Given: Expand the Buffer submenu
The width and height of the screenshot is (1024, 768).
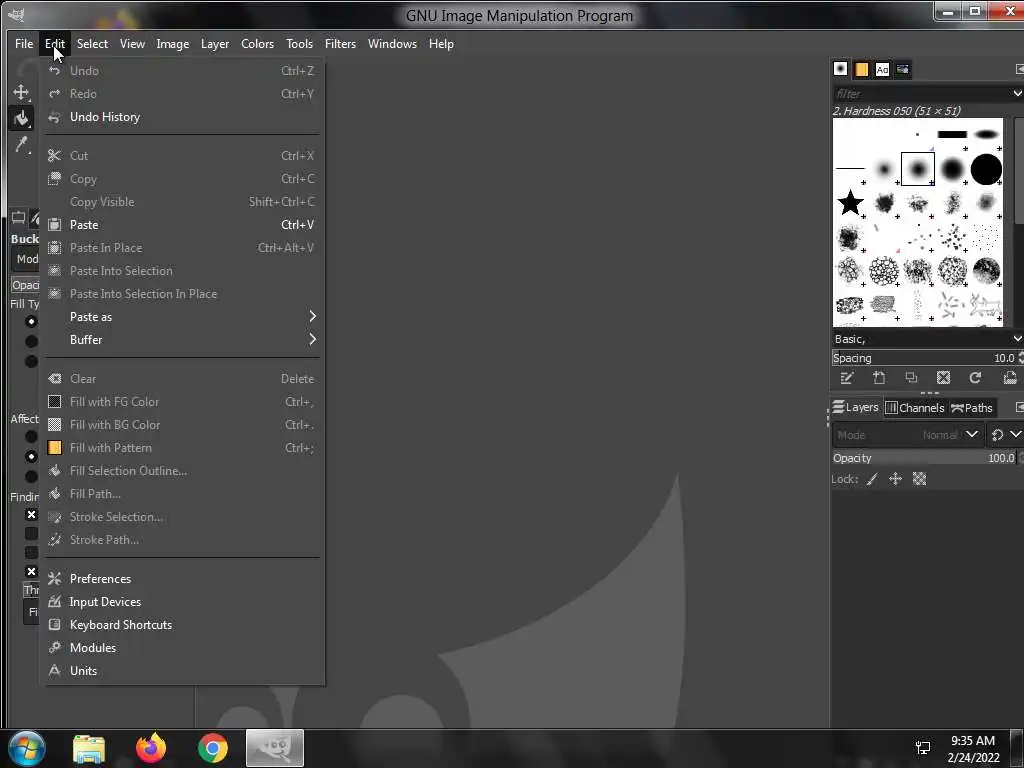Looking at the screenshot, I should (182, 340).
